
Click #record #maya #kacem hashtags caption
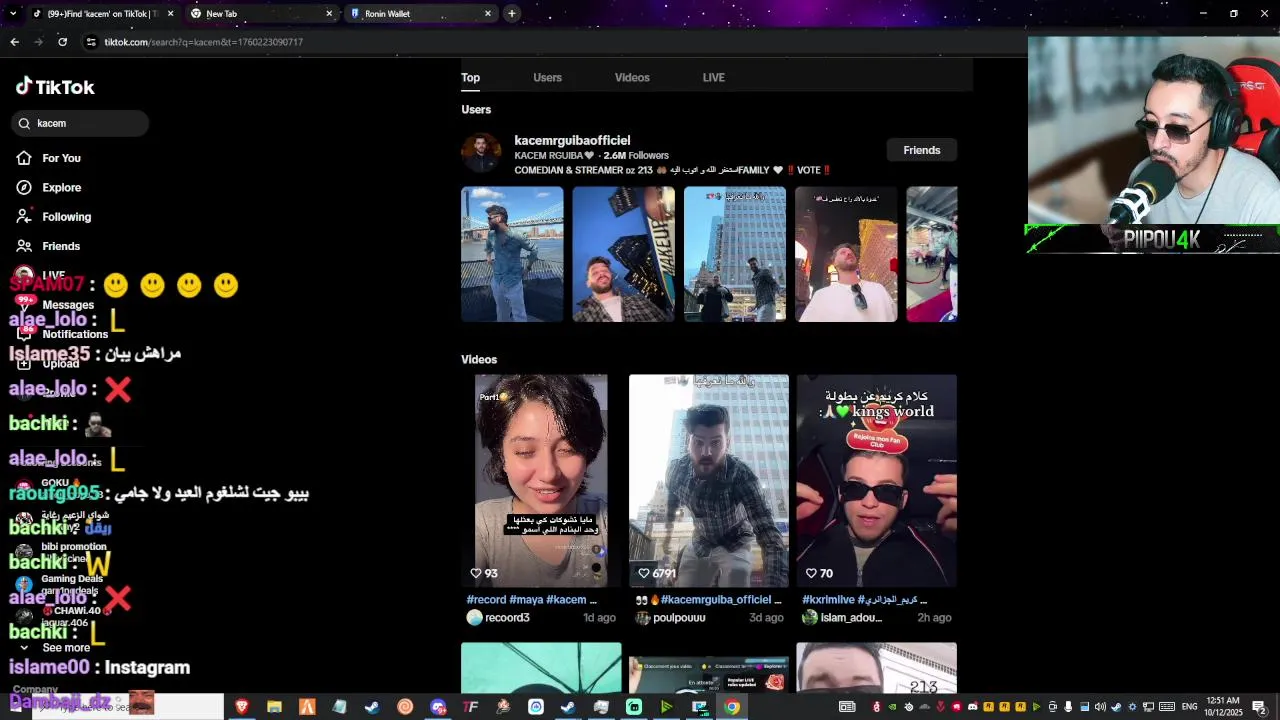coord(531,600)
